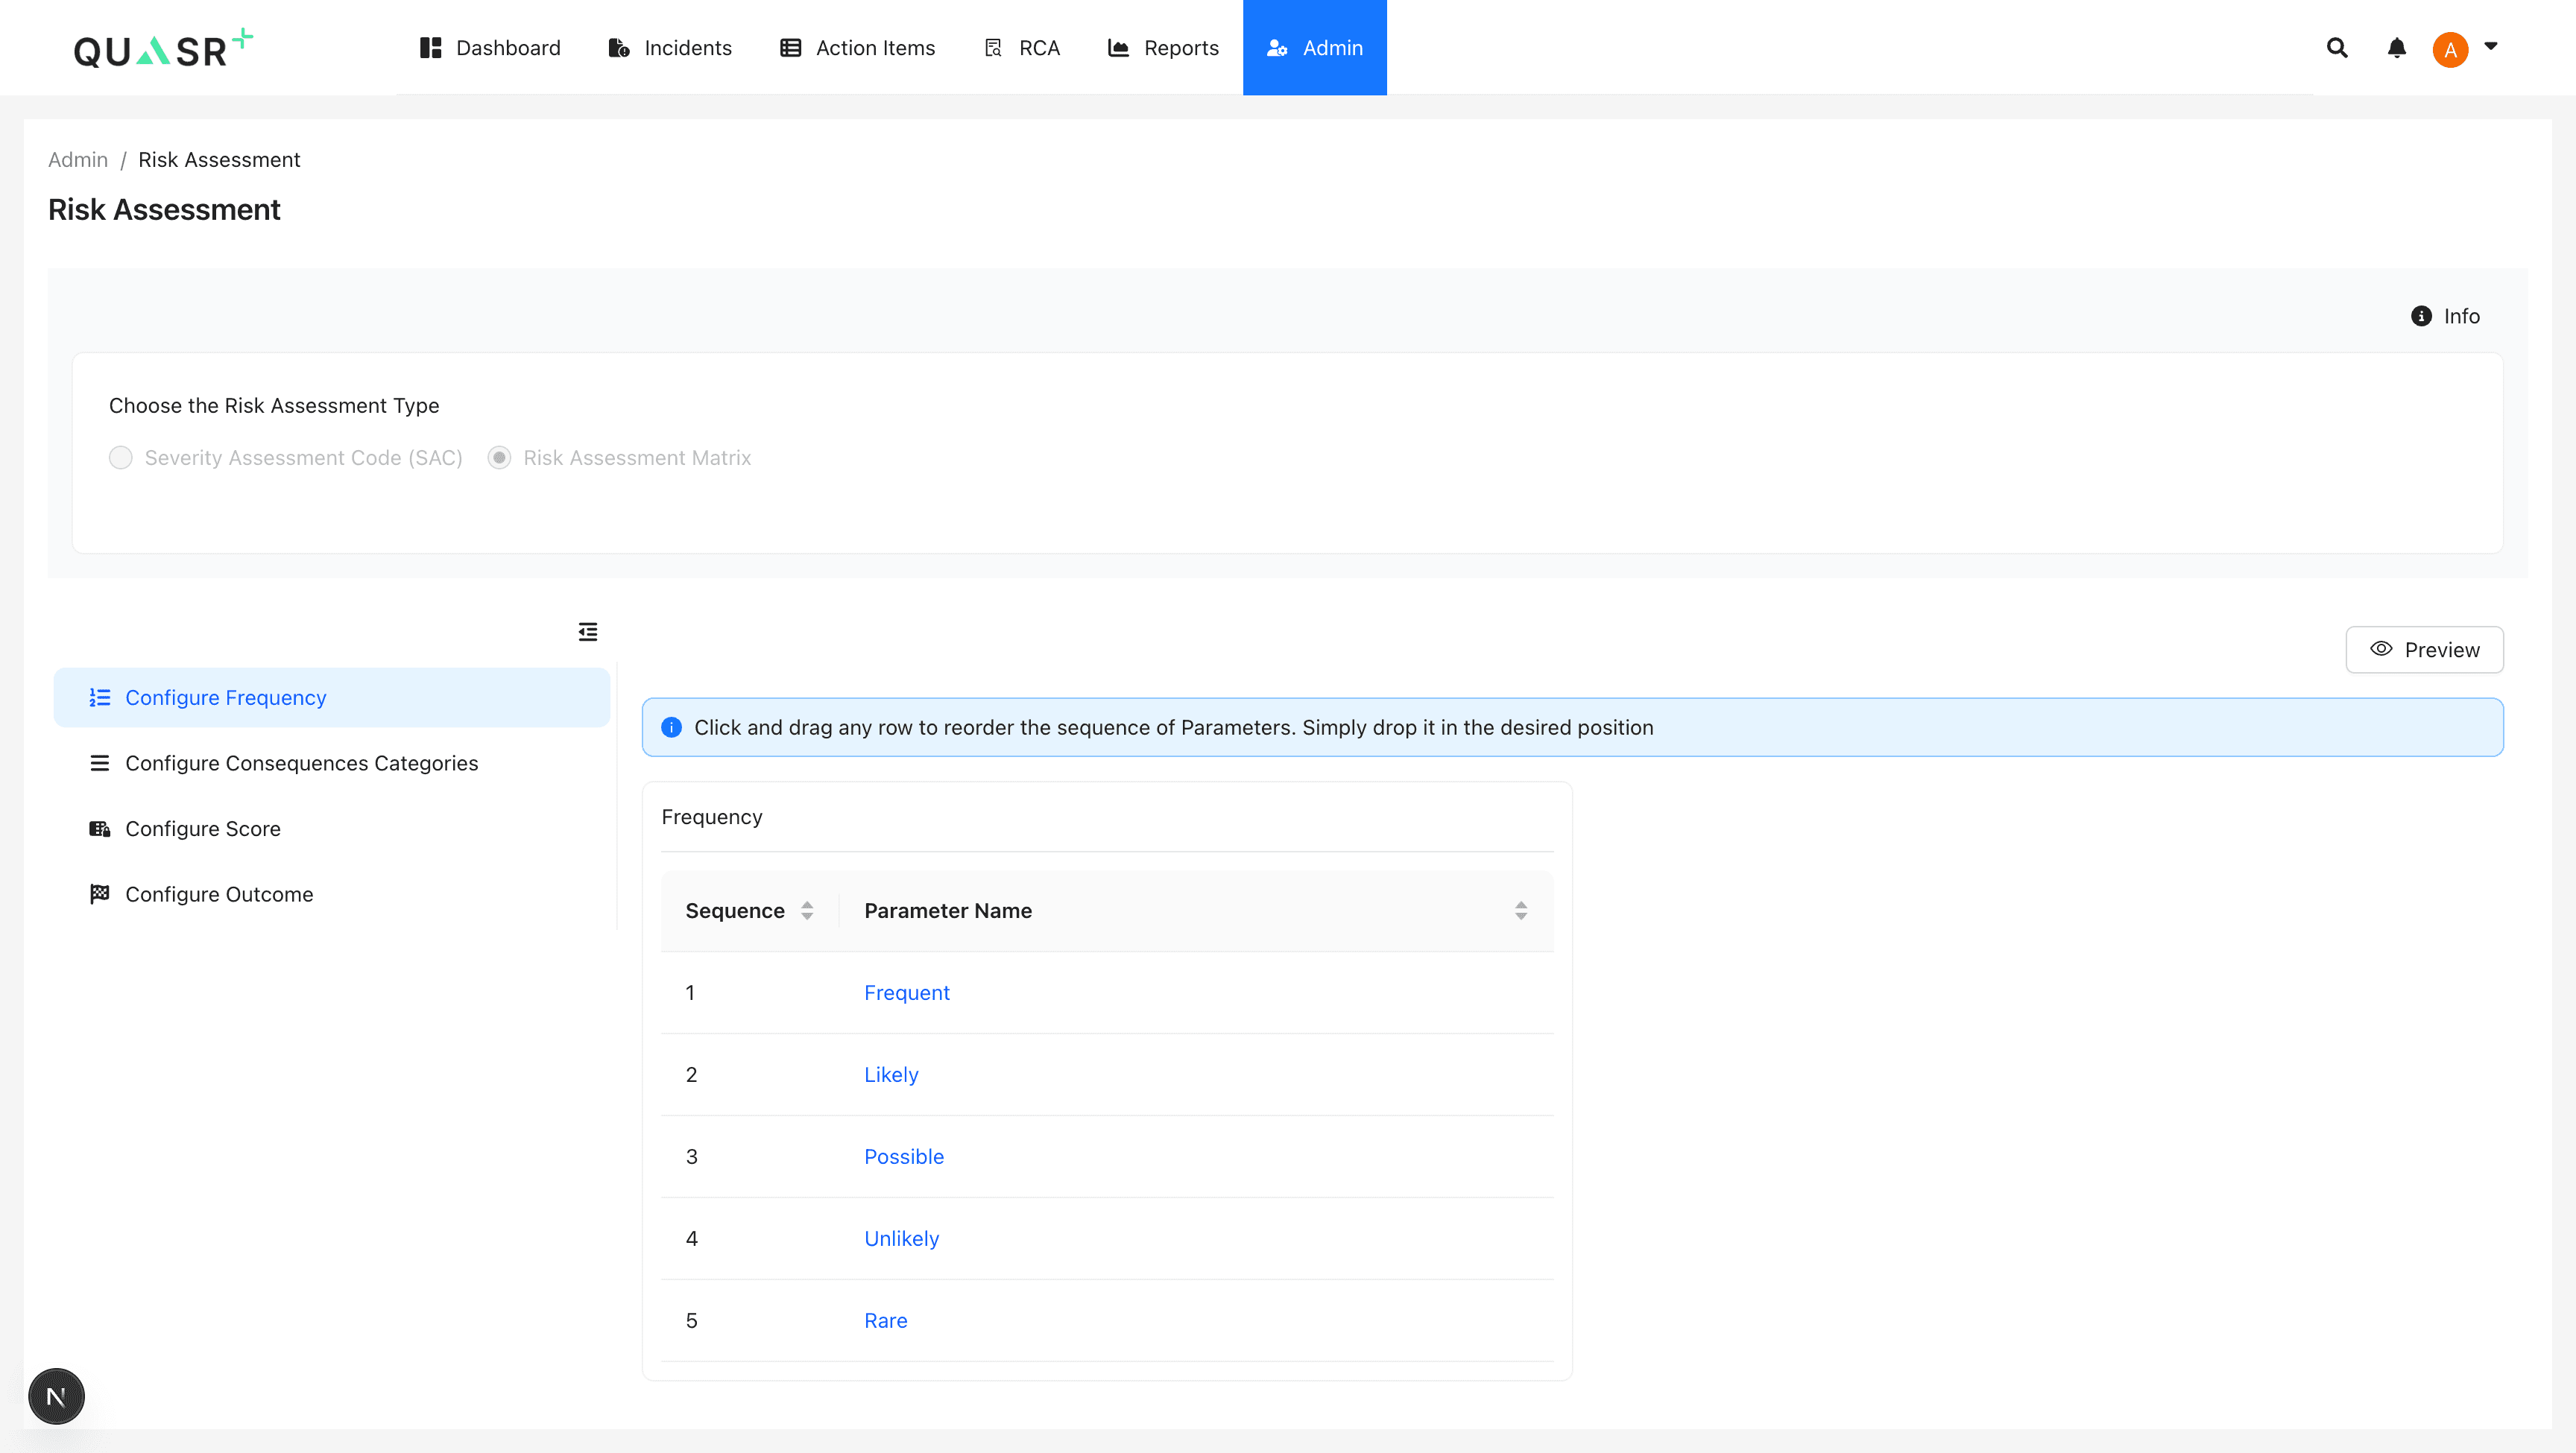Open the Frequent parameter link
2576x1453 pixels.
click(x=906, y=992)
